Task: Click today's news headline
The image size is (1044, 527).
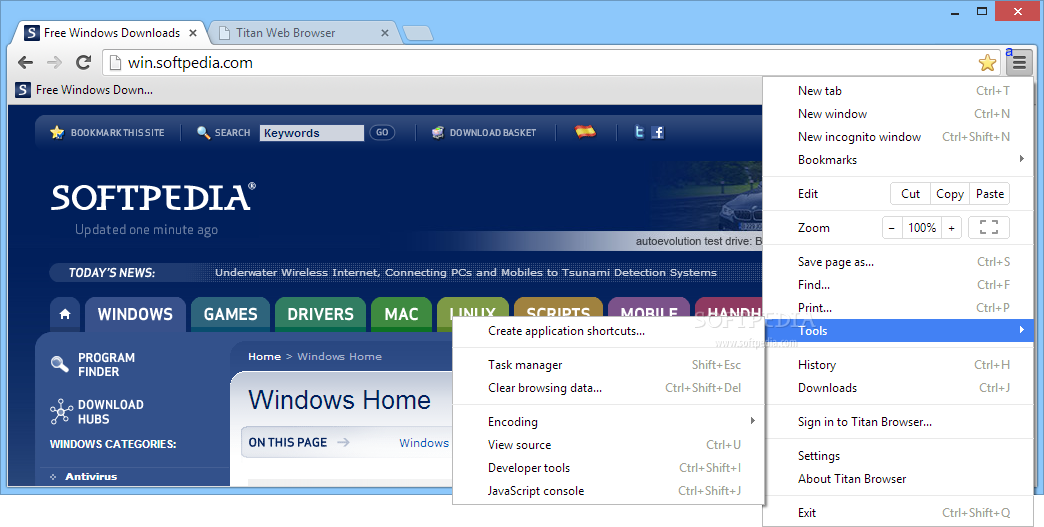Action: (465, 273)
